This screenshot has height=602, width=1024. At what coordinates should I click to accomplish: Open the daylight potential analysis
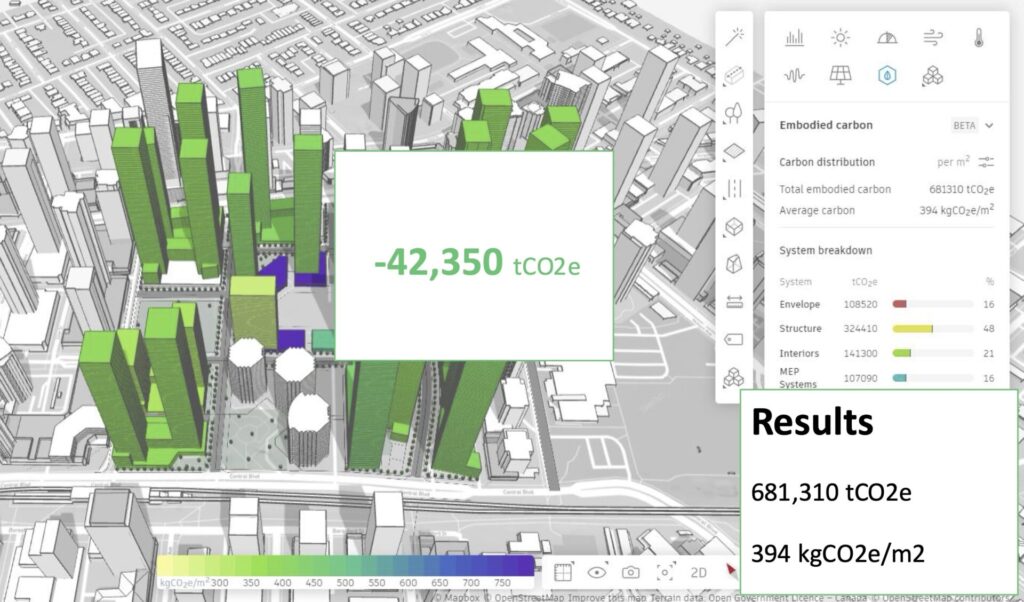(886, 38)
